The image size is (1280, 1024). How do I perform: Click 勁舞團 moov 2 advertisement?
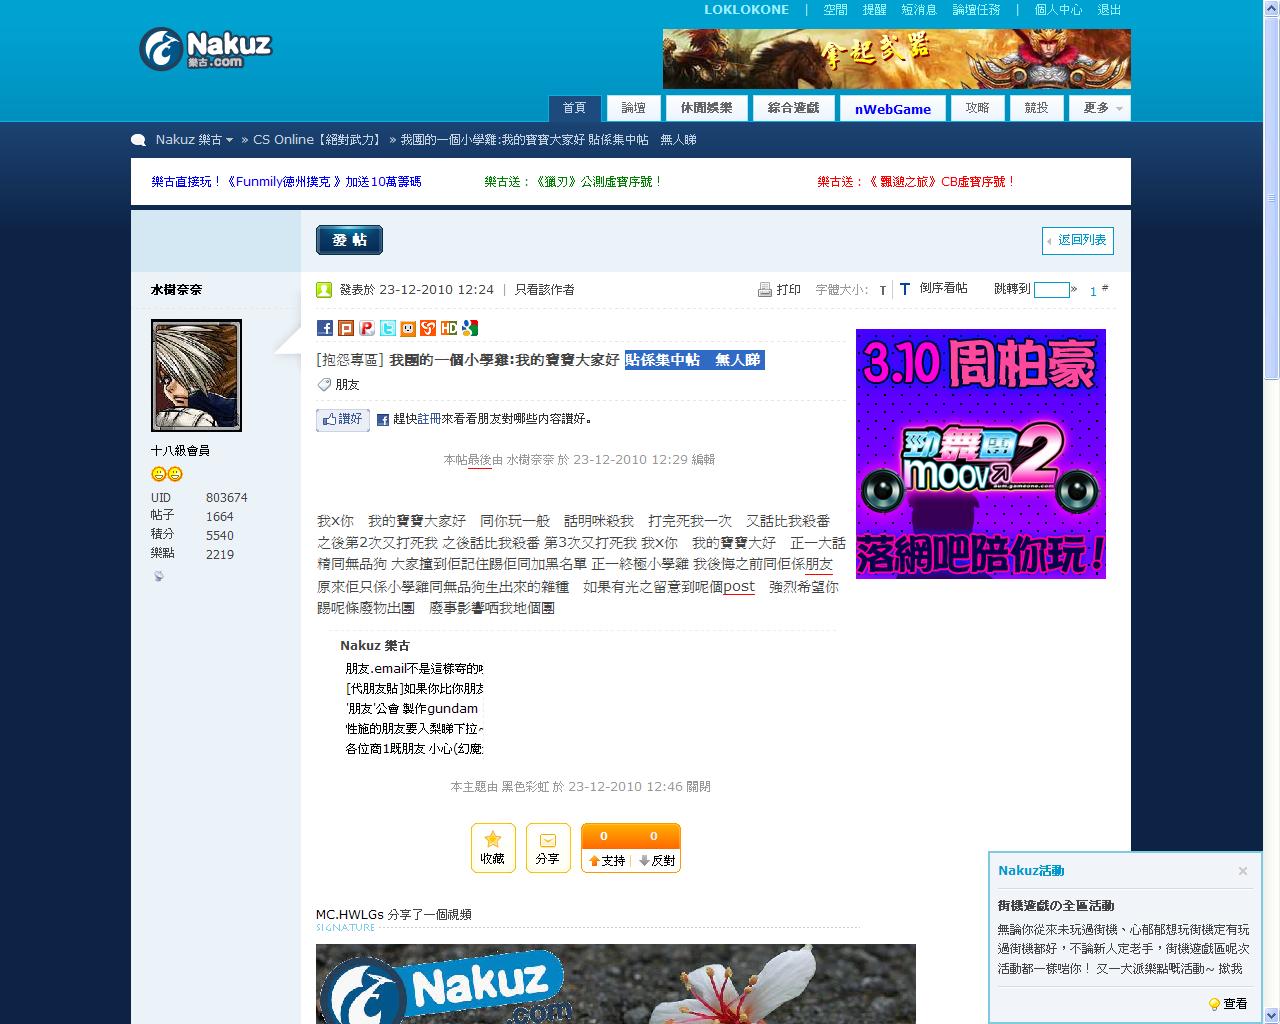click(981, 453)
